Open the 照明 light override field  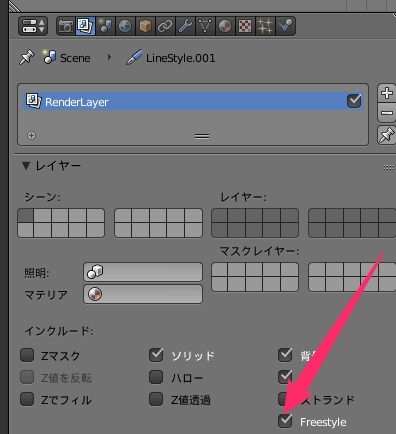[143, 272]
